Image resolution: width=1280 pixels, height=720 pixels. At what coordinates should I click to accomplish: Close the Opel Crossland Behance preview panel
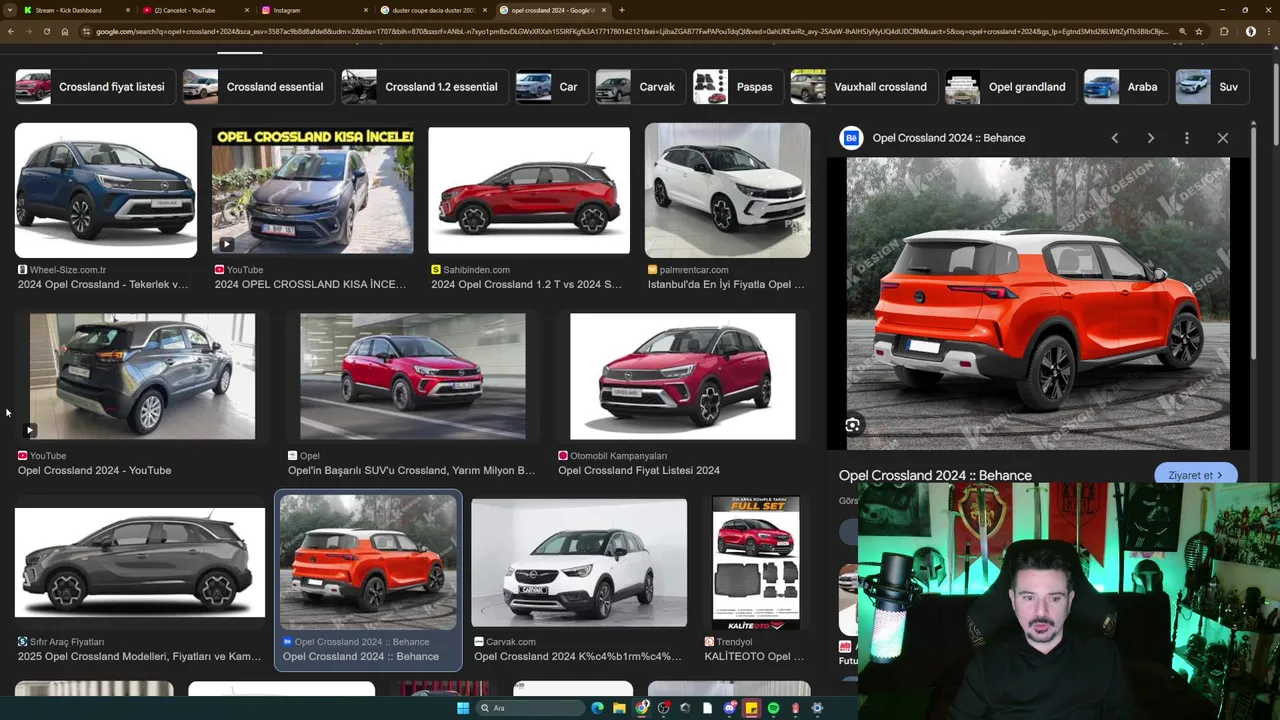(1222, 138)
